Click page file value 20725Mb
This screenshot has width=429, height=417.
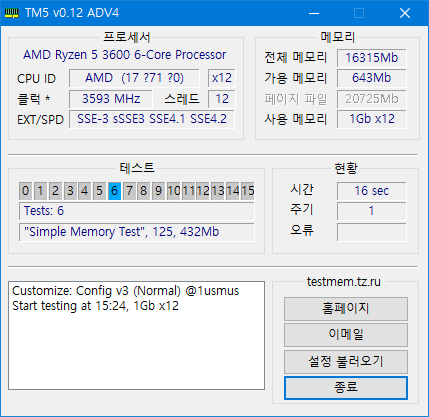pyautogui.click(x=372, y=99)
